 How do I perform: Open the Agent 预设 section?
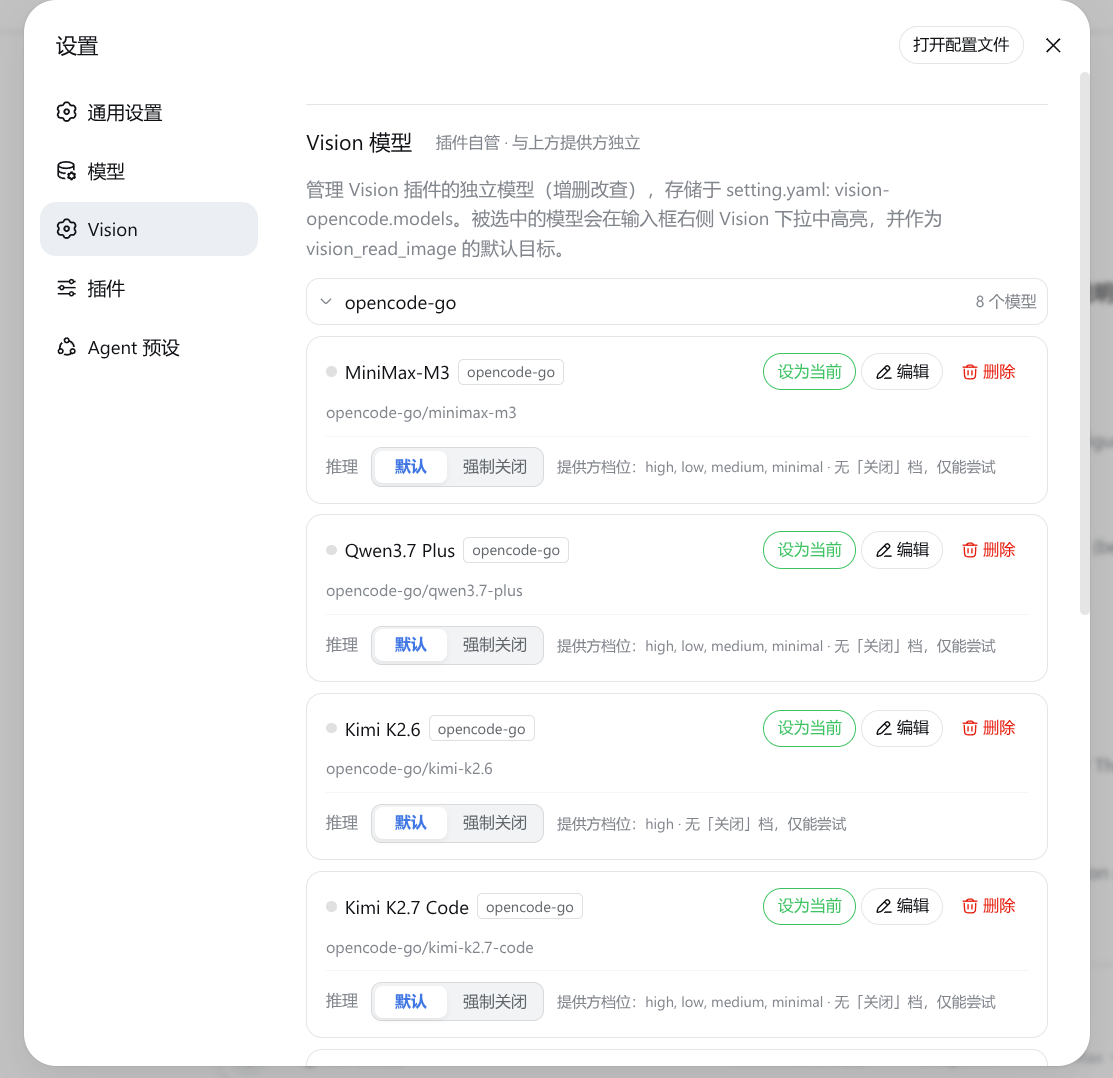[149, 347]
